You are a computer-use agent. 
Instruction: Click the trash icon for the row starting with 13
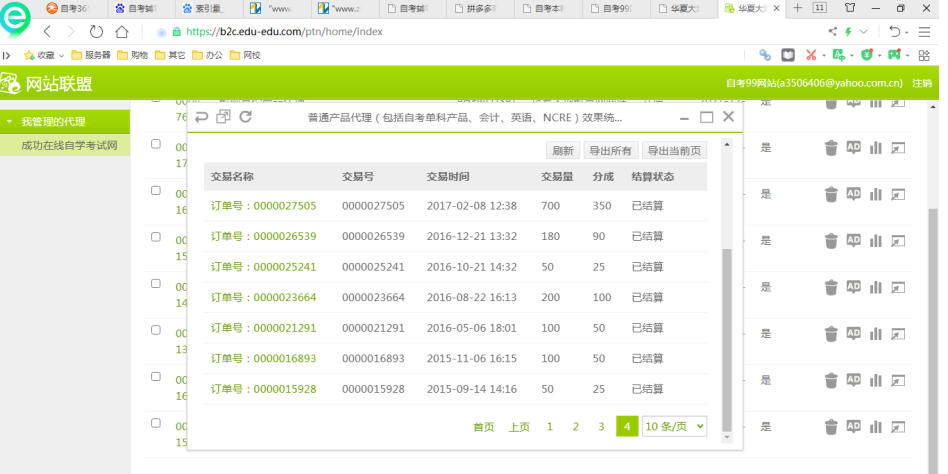(x=831, y=334)
